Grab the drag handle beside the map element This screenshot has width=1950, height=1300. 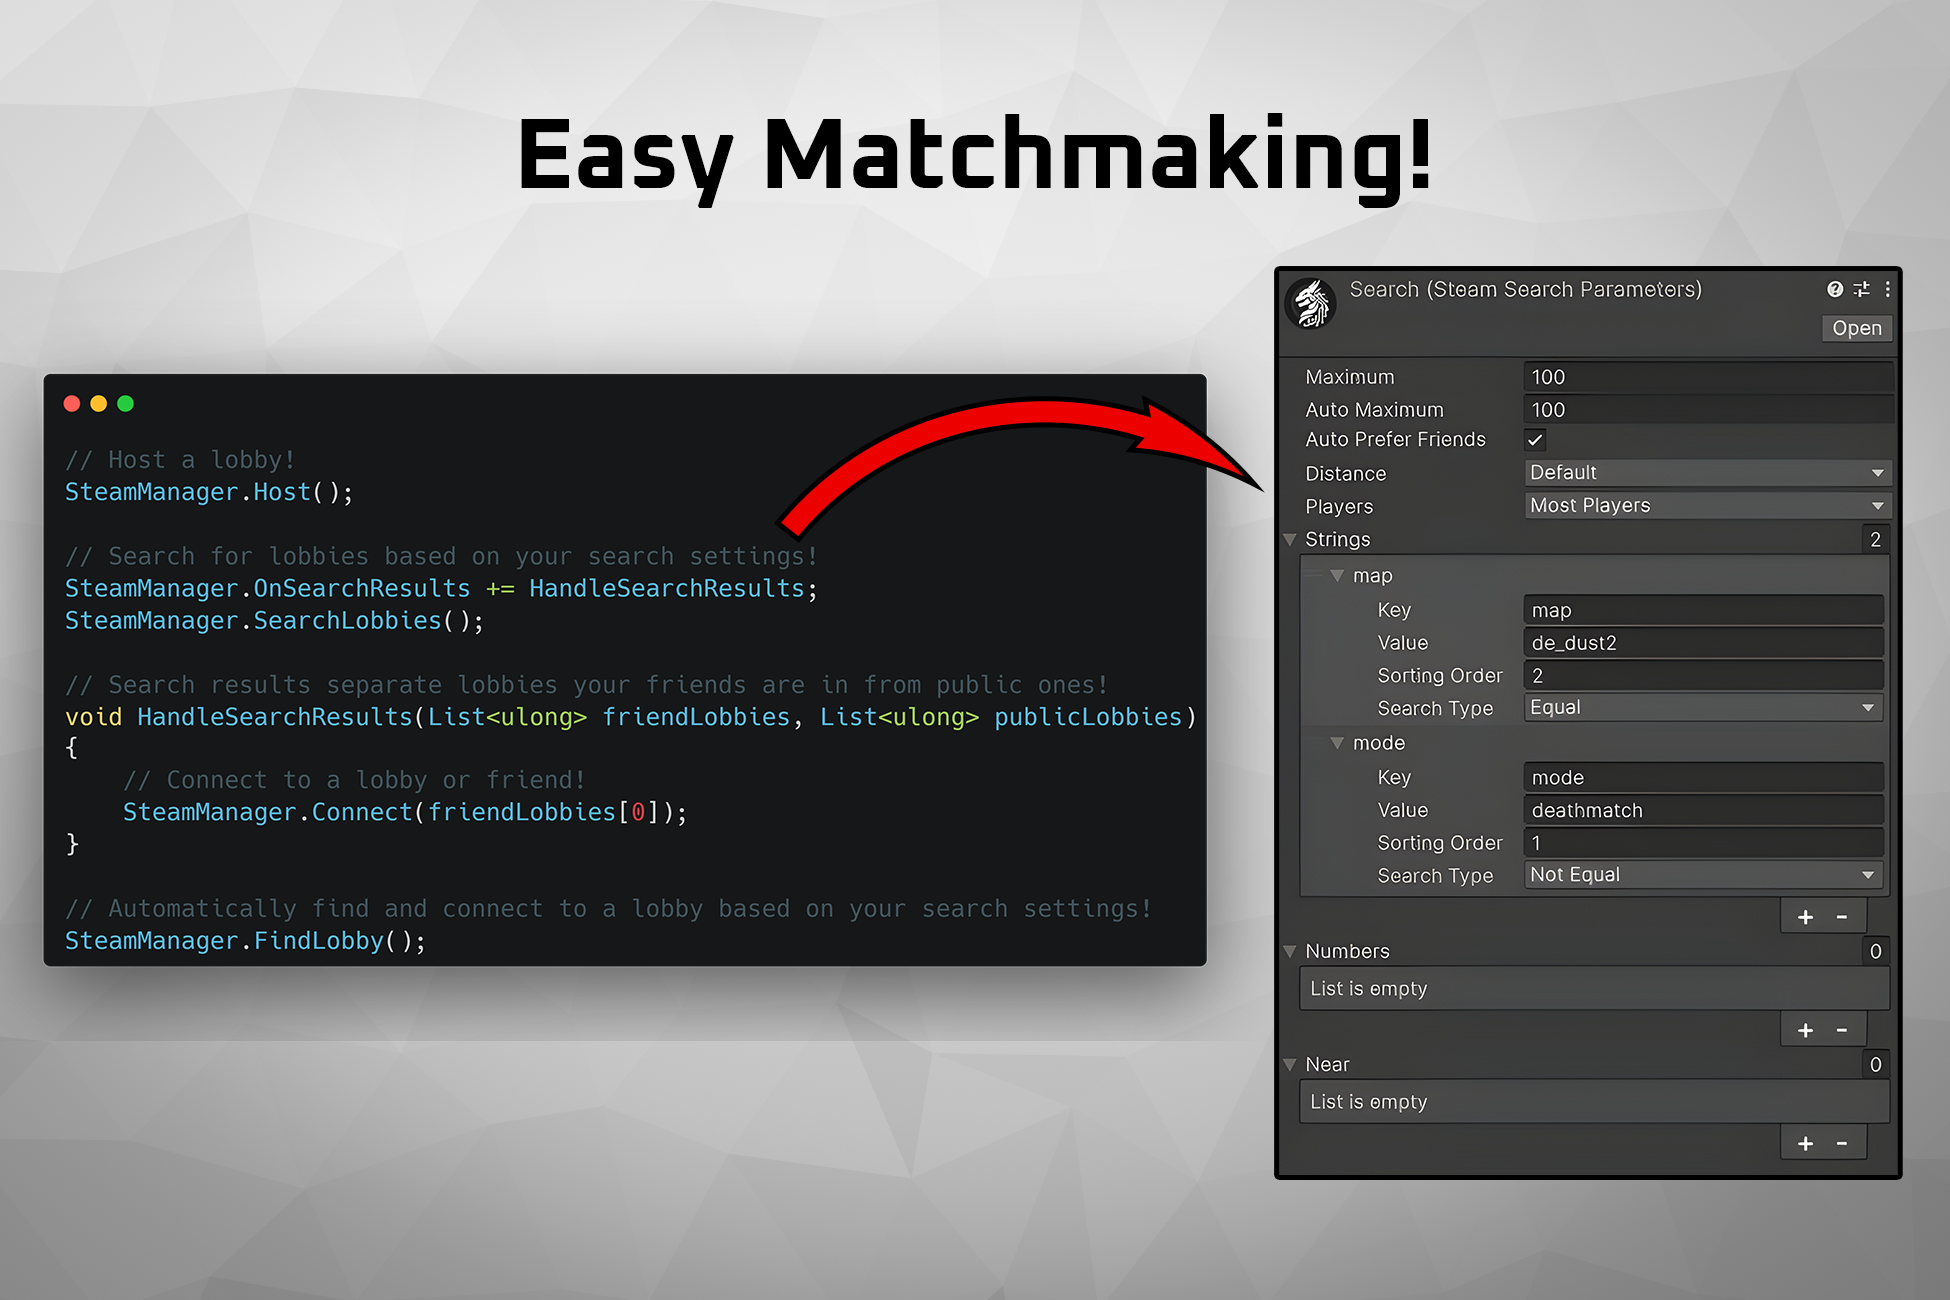(x=1313, y=575)
